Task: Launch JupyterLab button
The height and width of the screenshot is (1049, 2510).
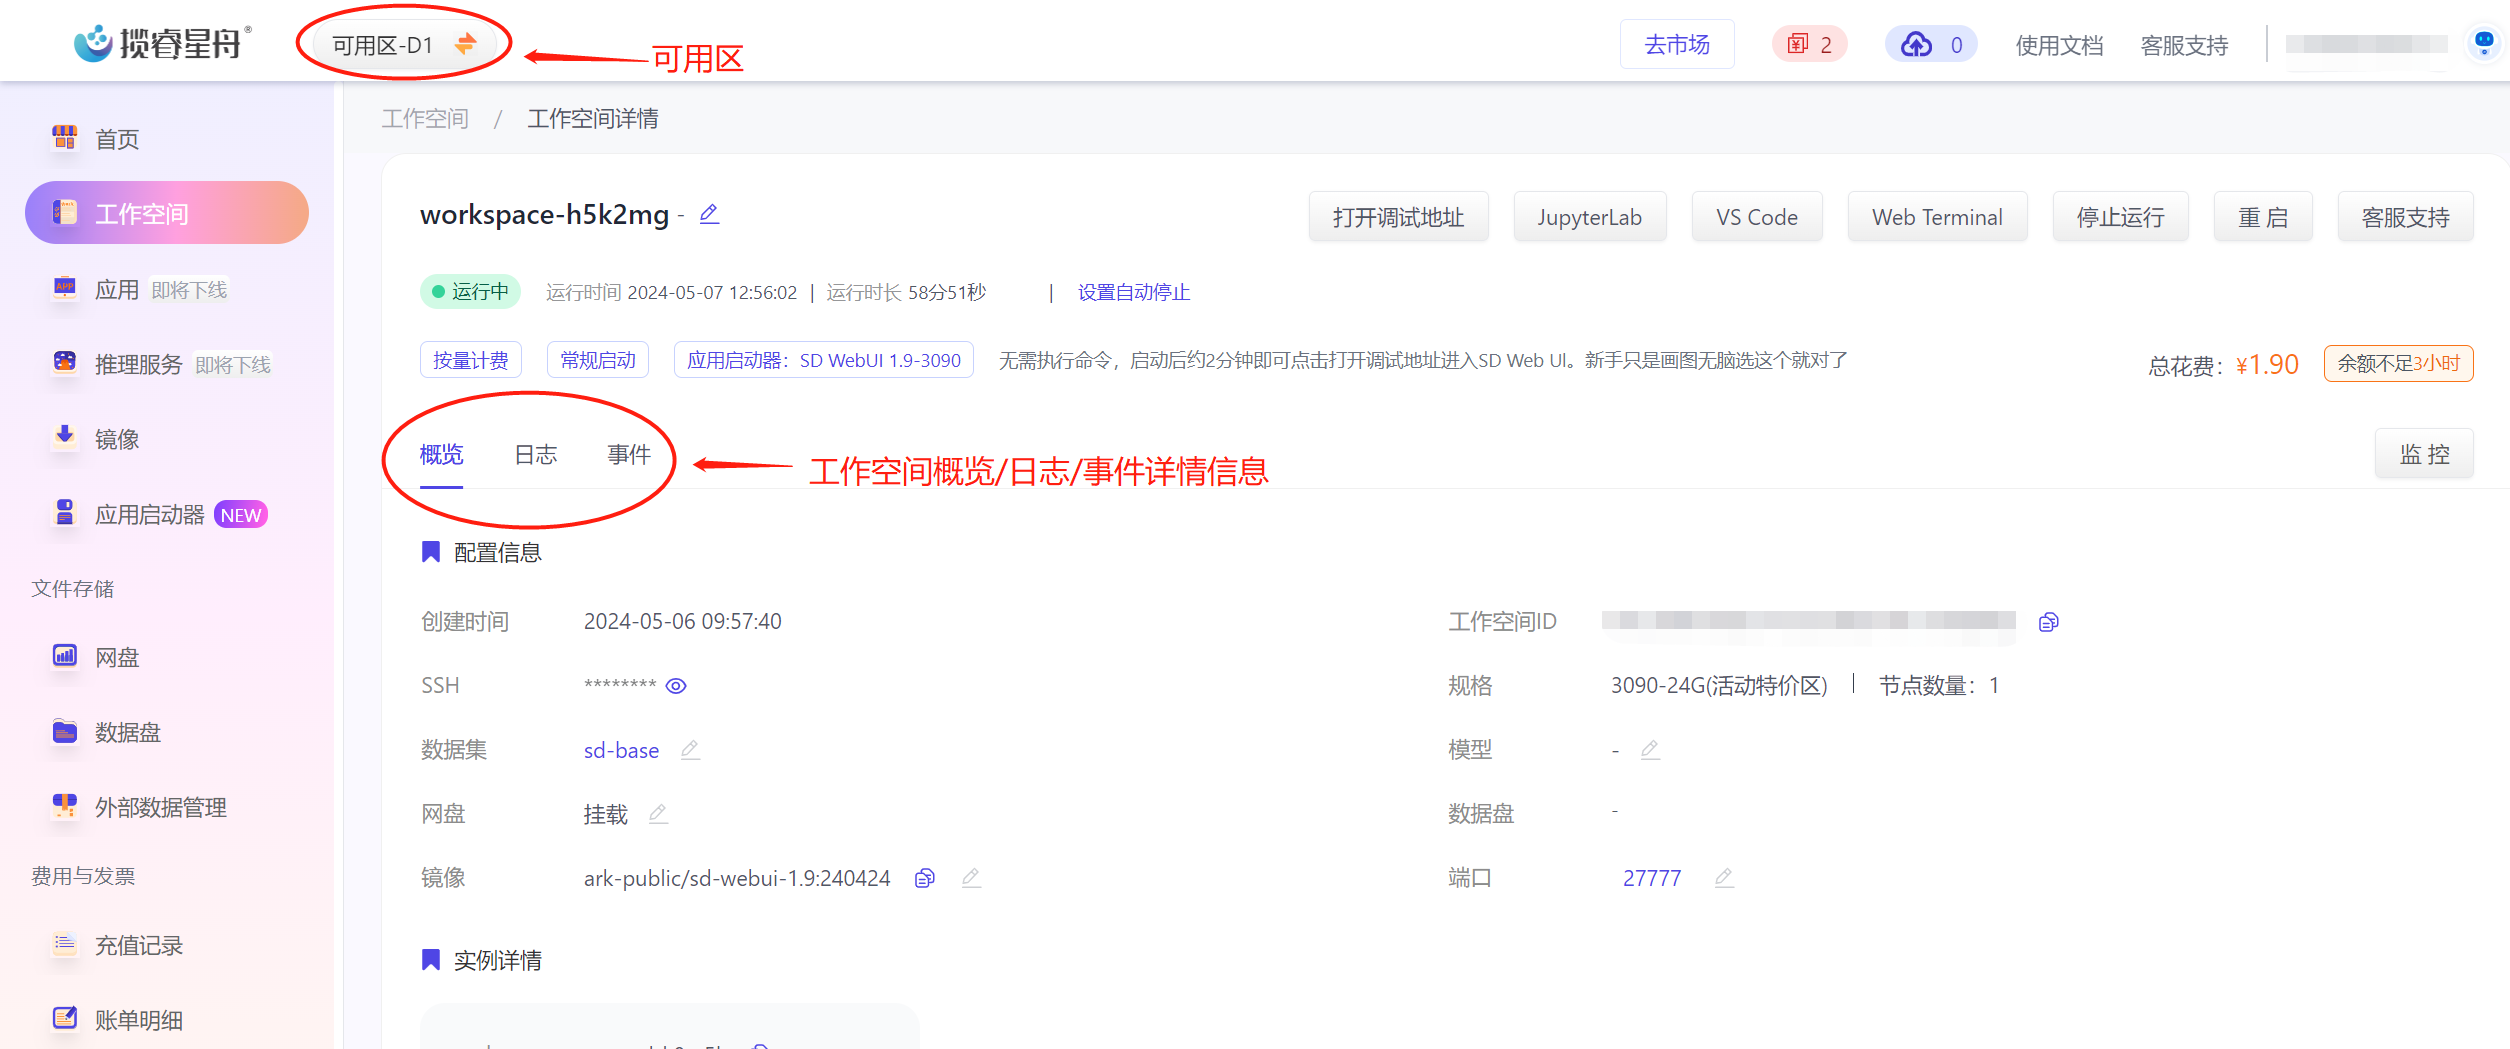Action: click(x=1589, y=217)
